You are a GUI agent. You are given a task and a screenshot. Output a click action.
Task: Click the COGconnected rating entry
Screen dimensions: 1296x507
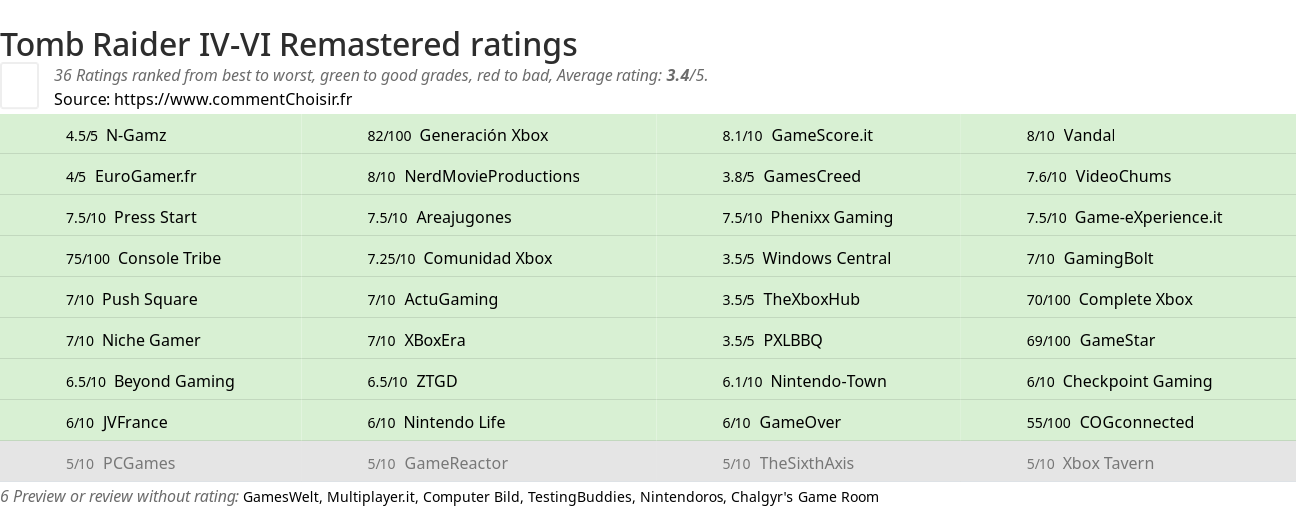(x=1136, y=422)
